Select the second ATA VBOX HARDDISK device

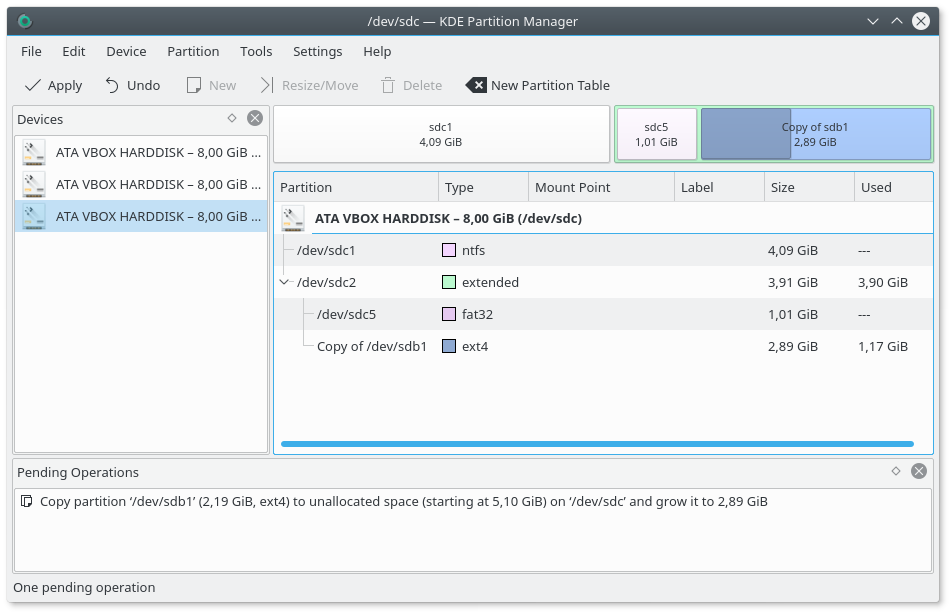[140, 185]
